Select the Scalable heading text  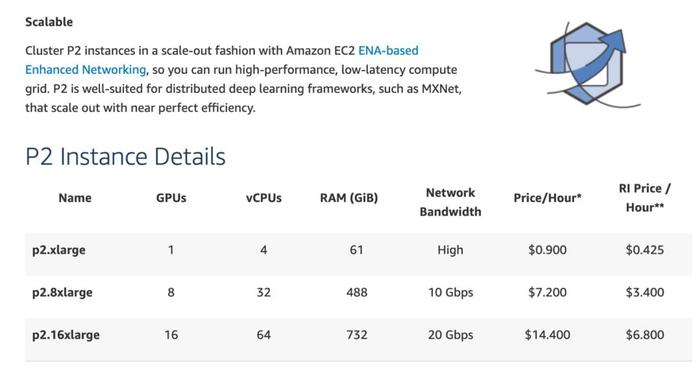point(49,22)
